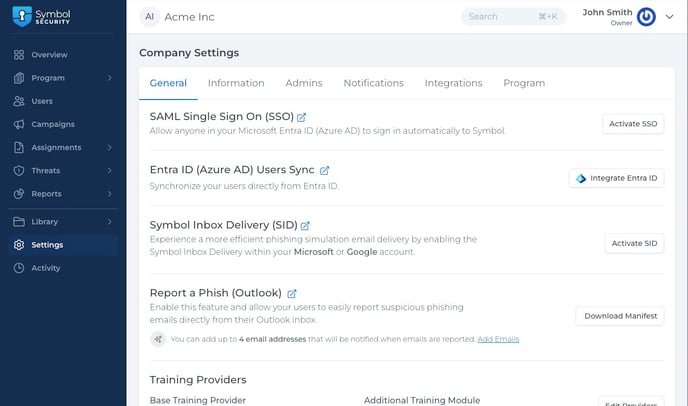Click the AI company badge next to Acme Inc
Image resolution: width=688 pixels, height=406 pixels.
(150, 17)
